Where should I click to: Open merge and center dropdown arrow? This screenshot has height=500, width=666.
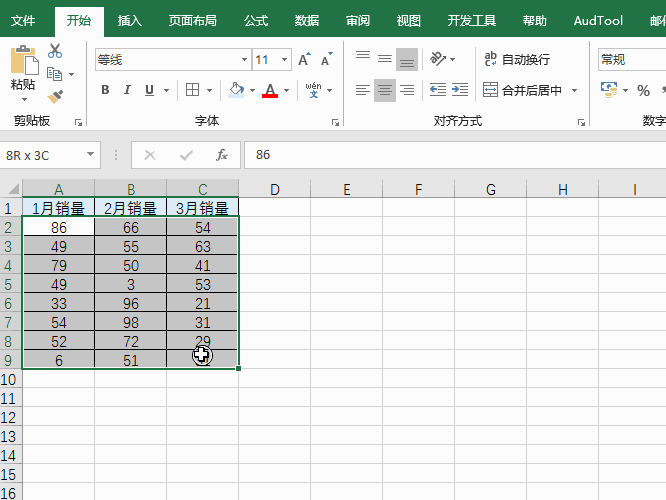tap(575, 90)
